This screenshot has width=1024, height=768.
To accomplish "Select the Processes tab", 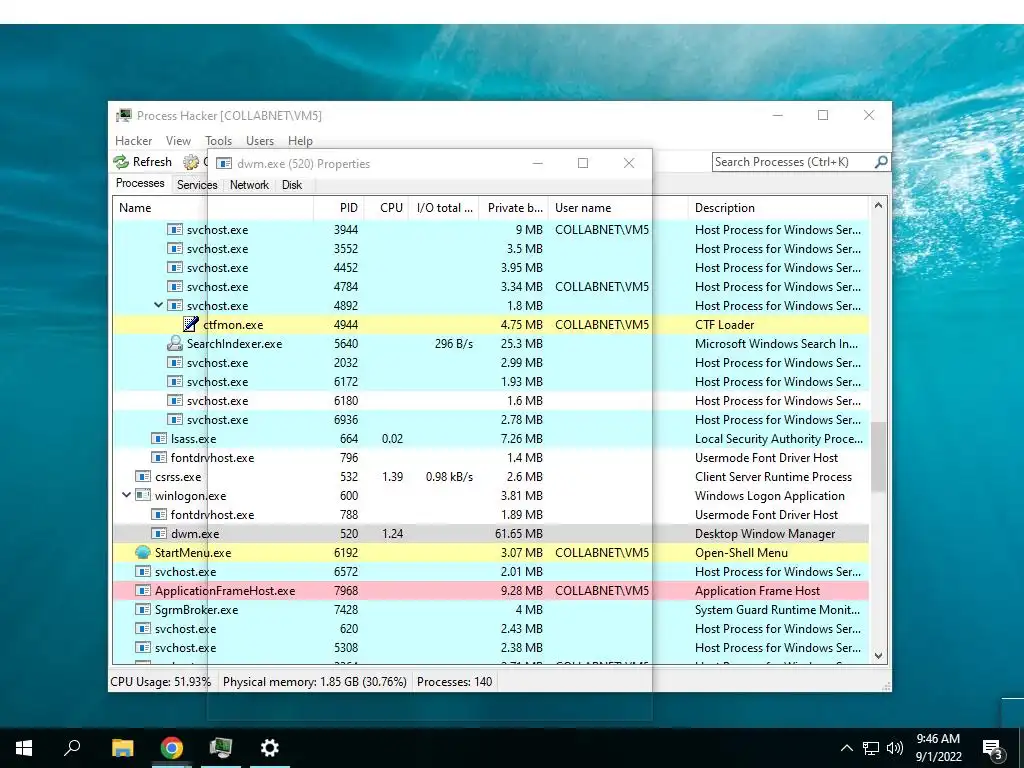I will [140, 184].
